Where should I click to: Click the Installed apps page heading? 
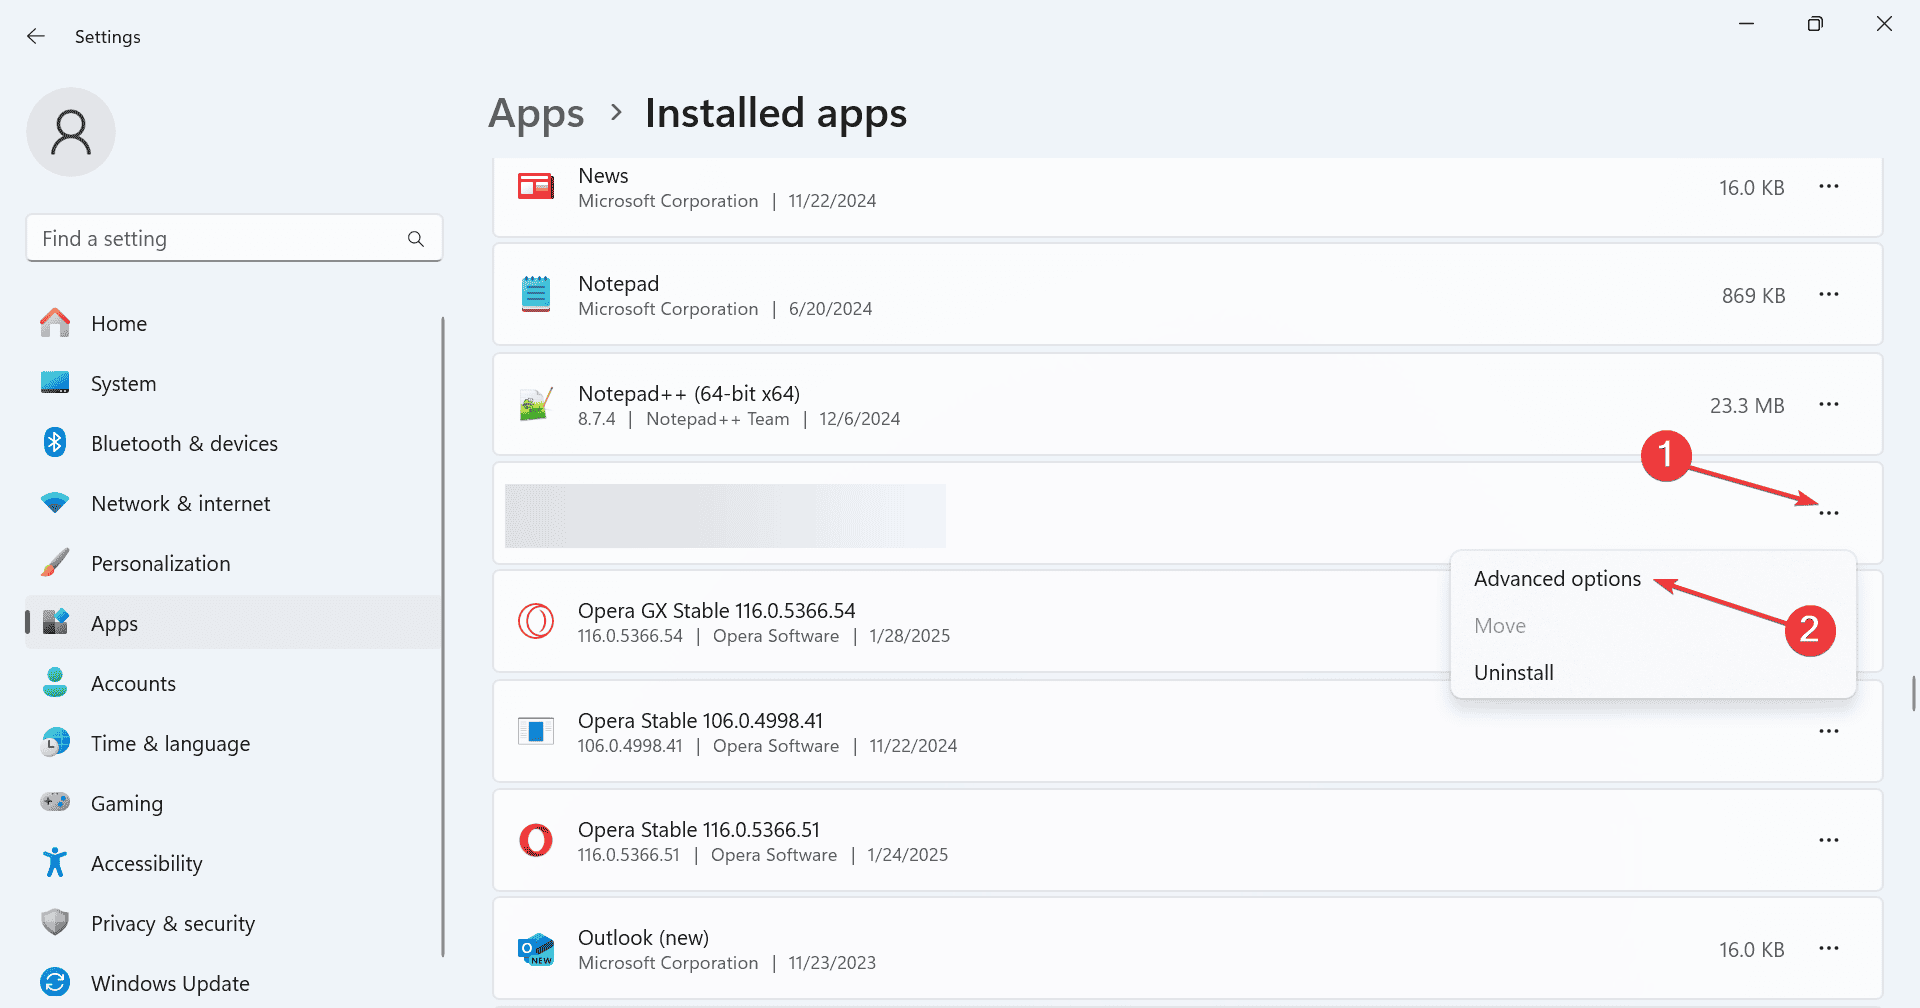tap(776, 114)
